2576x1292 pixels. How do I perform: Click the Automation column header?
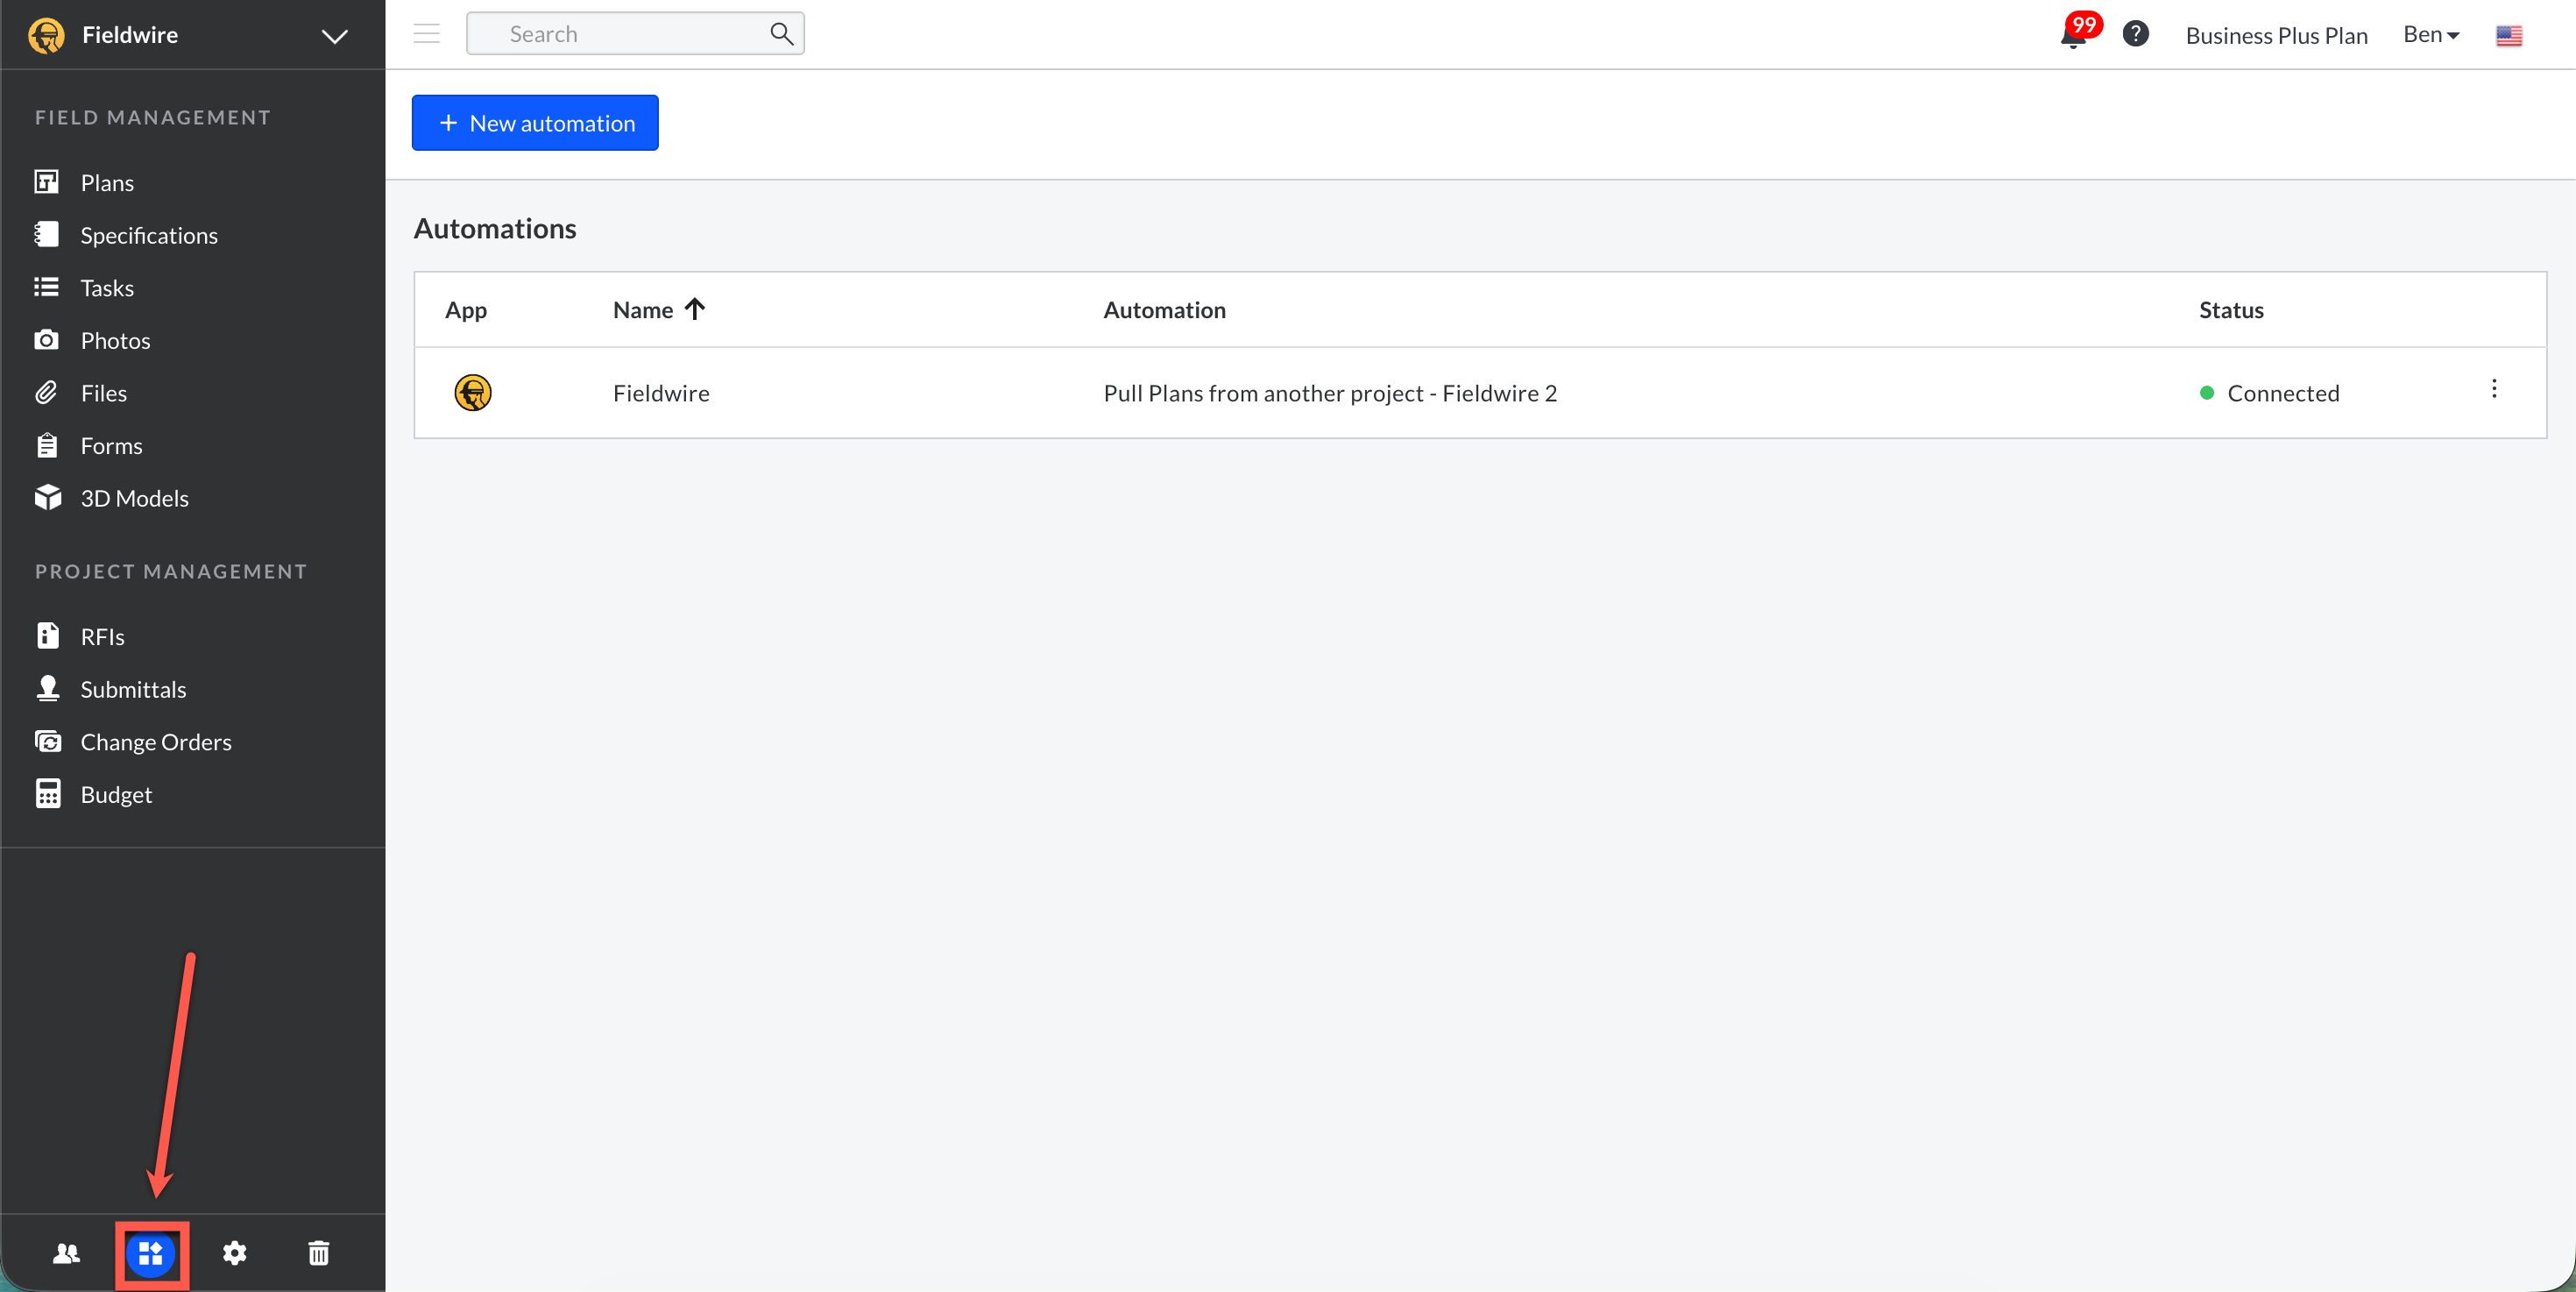1164,310
